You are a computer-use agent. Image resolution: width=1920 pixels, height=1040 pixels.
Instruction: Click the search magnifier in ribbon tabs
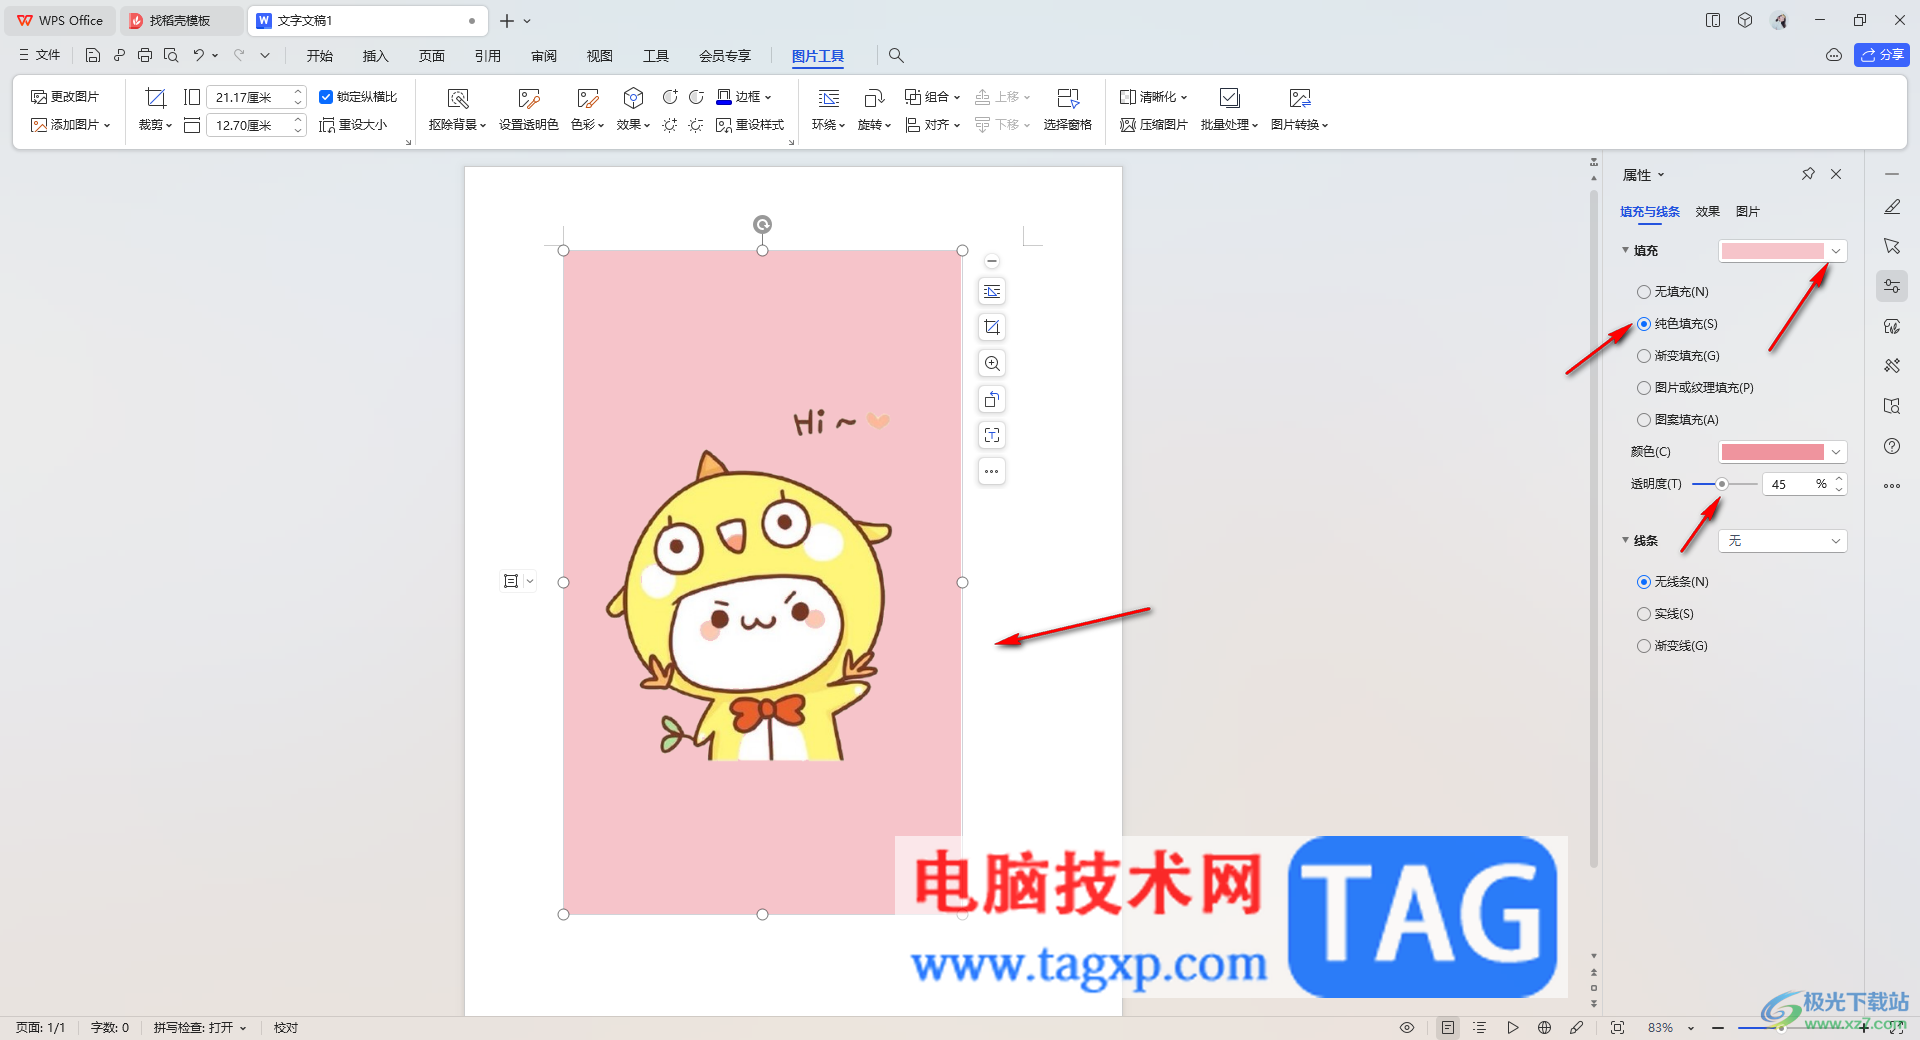896,56
